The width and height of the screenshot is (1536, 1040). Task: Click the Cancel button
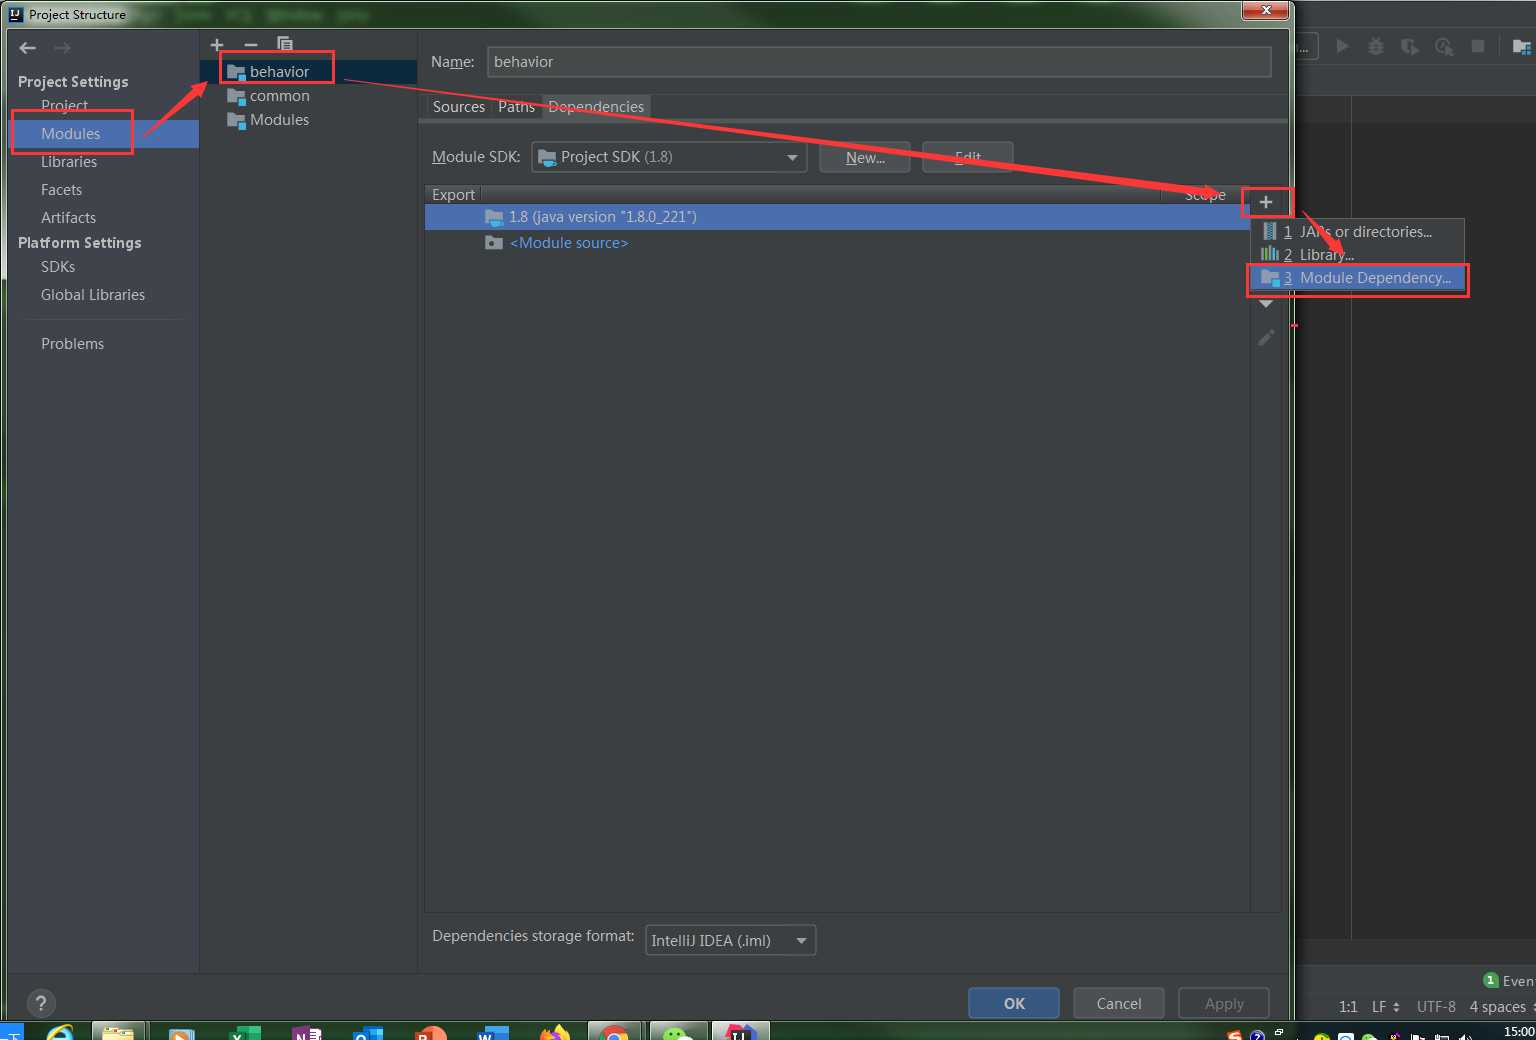coord(1118,1003)
